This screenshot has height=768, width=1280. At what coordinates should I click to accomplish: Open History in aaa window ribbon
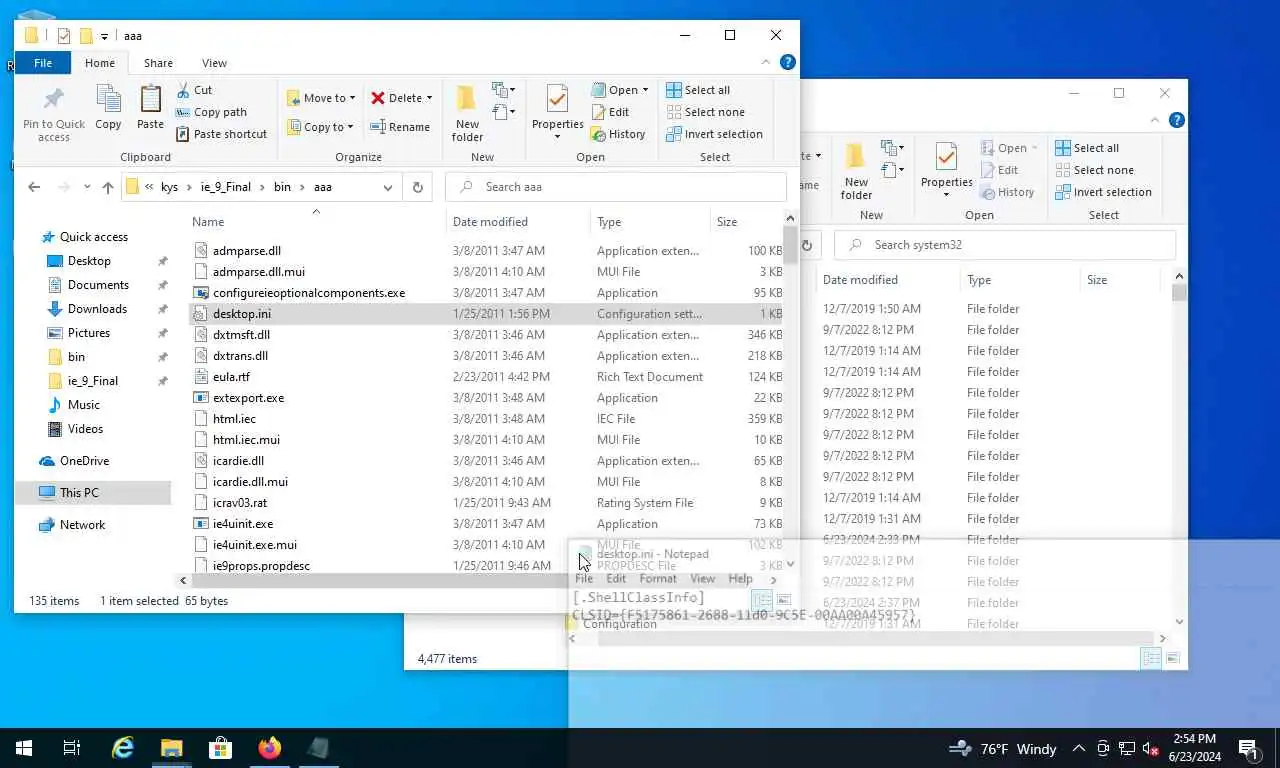click(x=618, y=134)
